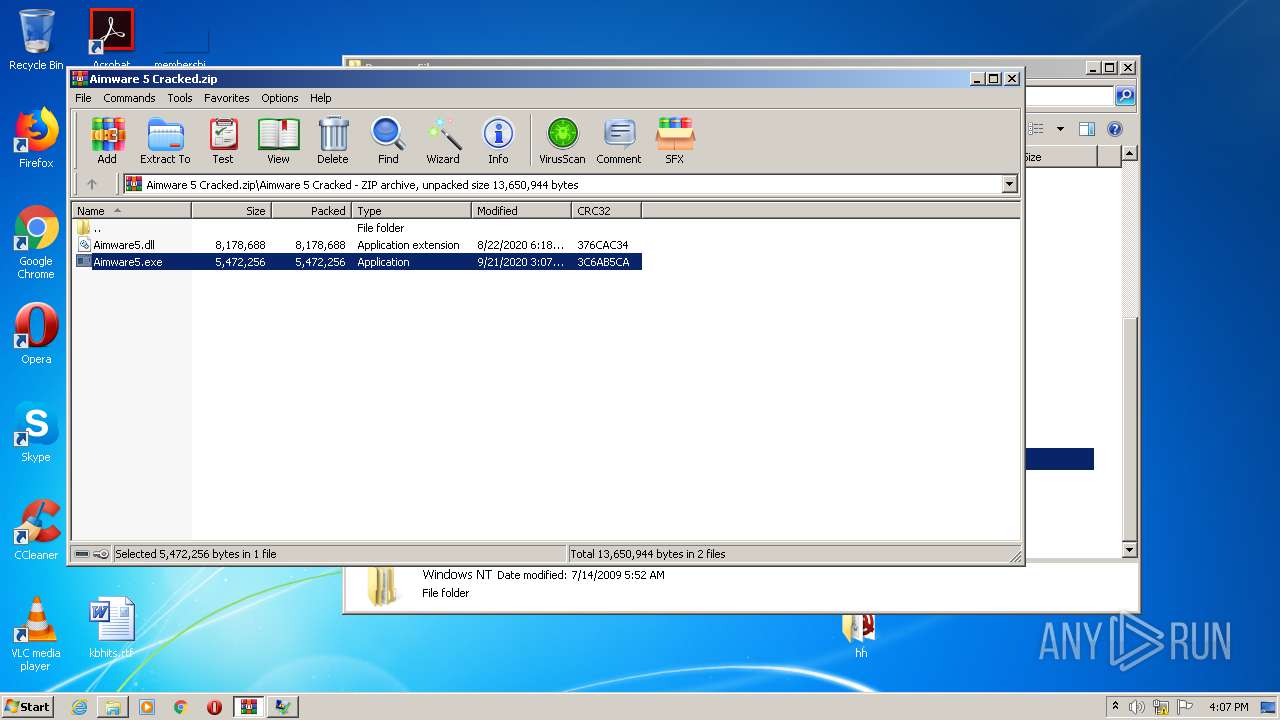Toggle the preview pane icon in Explorer window
Image resolution: width=1280 pixels, height=720 pixels.
click(1087, 129)
